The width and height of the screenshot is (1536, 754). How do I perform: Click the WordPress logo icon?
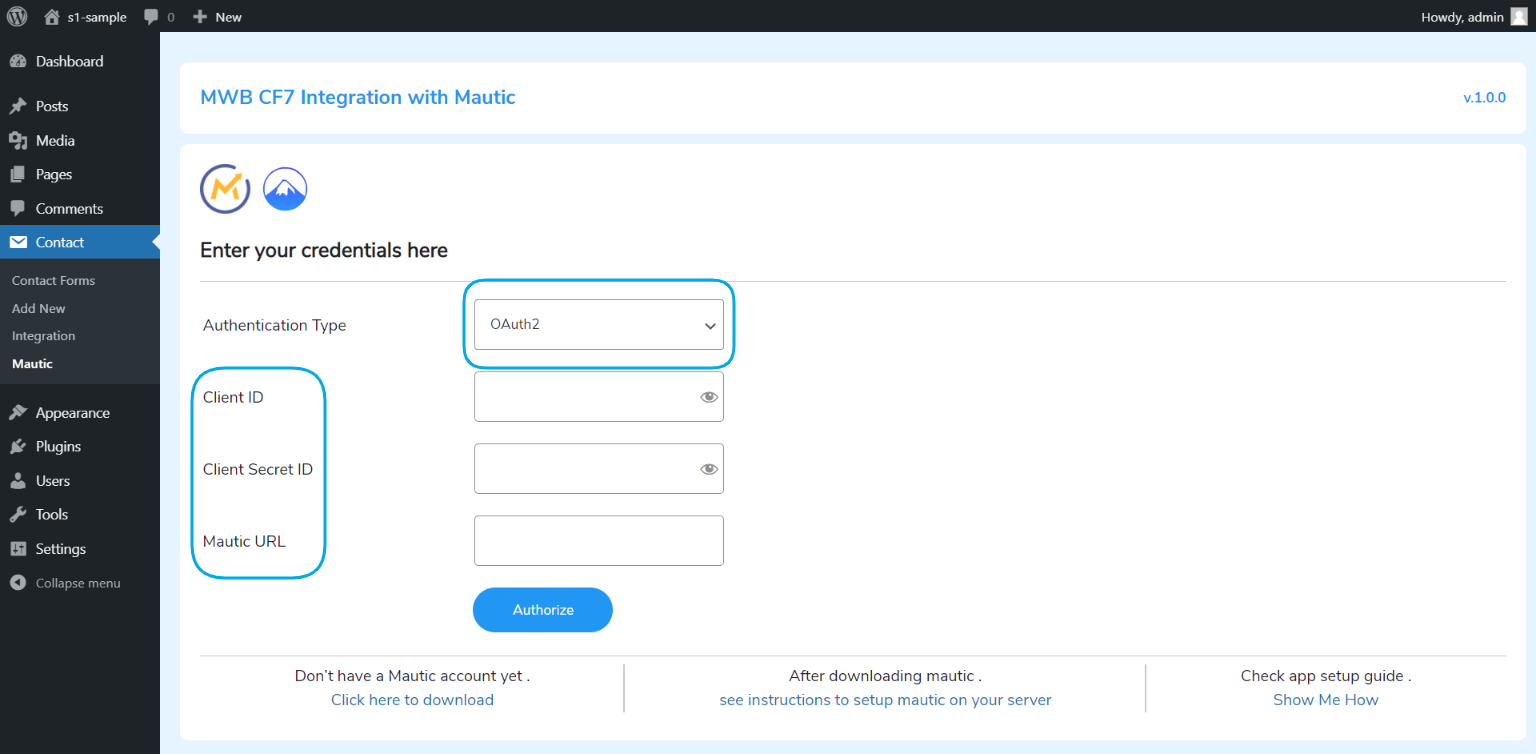pos(17,16)
